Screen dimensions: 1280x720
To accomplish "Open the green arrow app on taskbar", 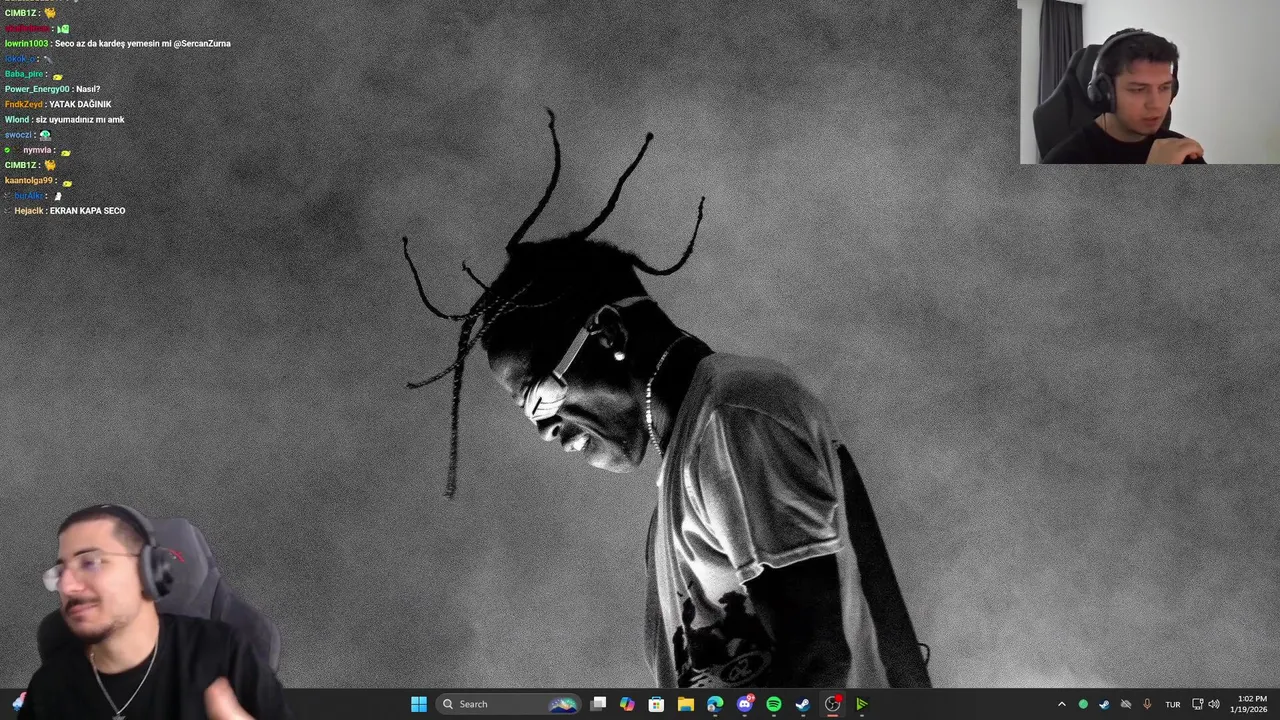I will click(862, 704).
